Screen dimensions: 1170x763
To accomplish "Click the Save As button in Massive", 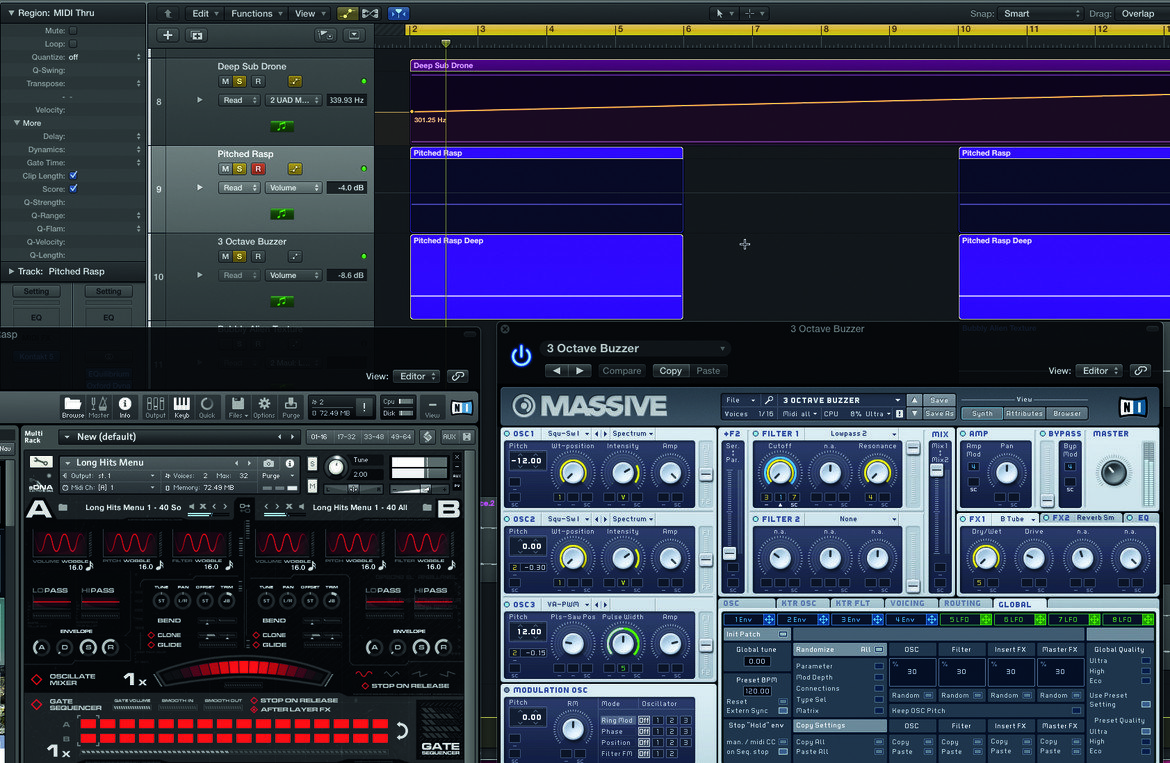I will [939, 413].
